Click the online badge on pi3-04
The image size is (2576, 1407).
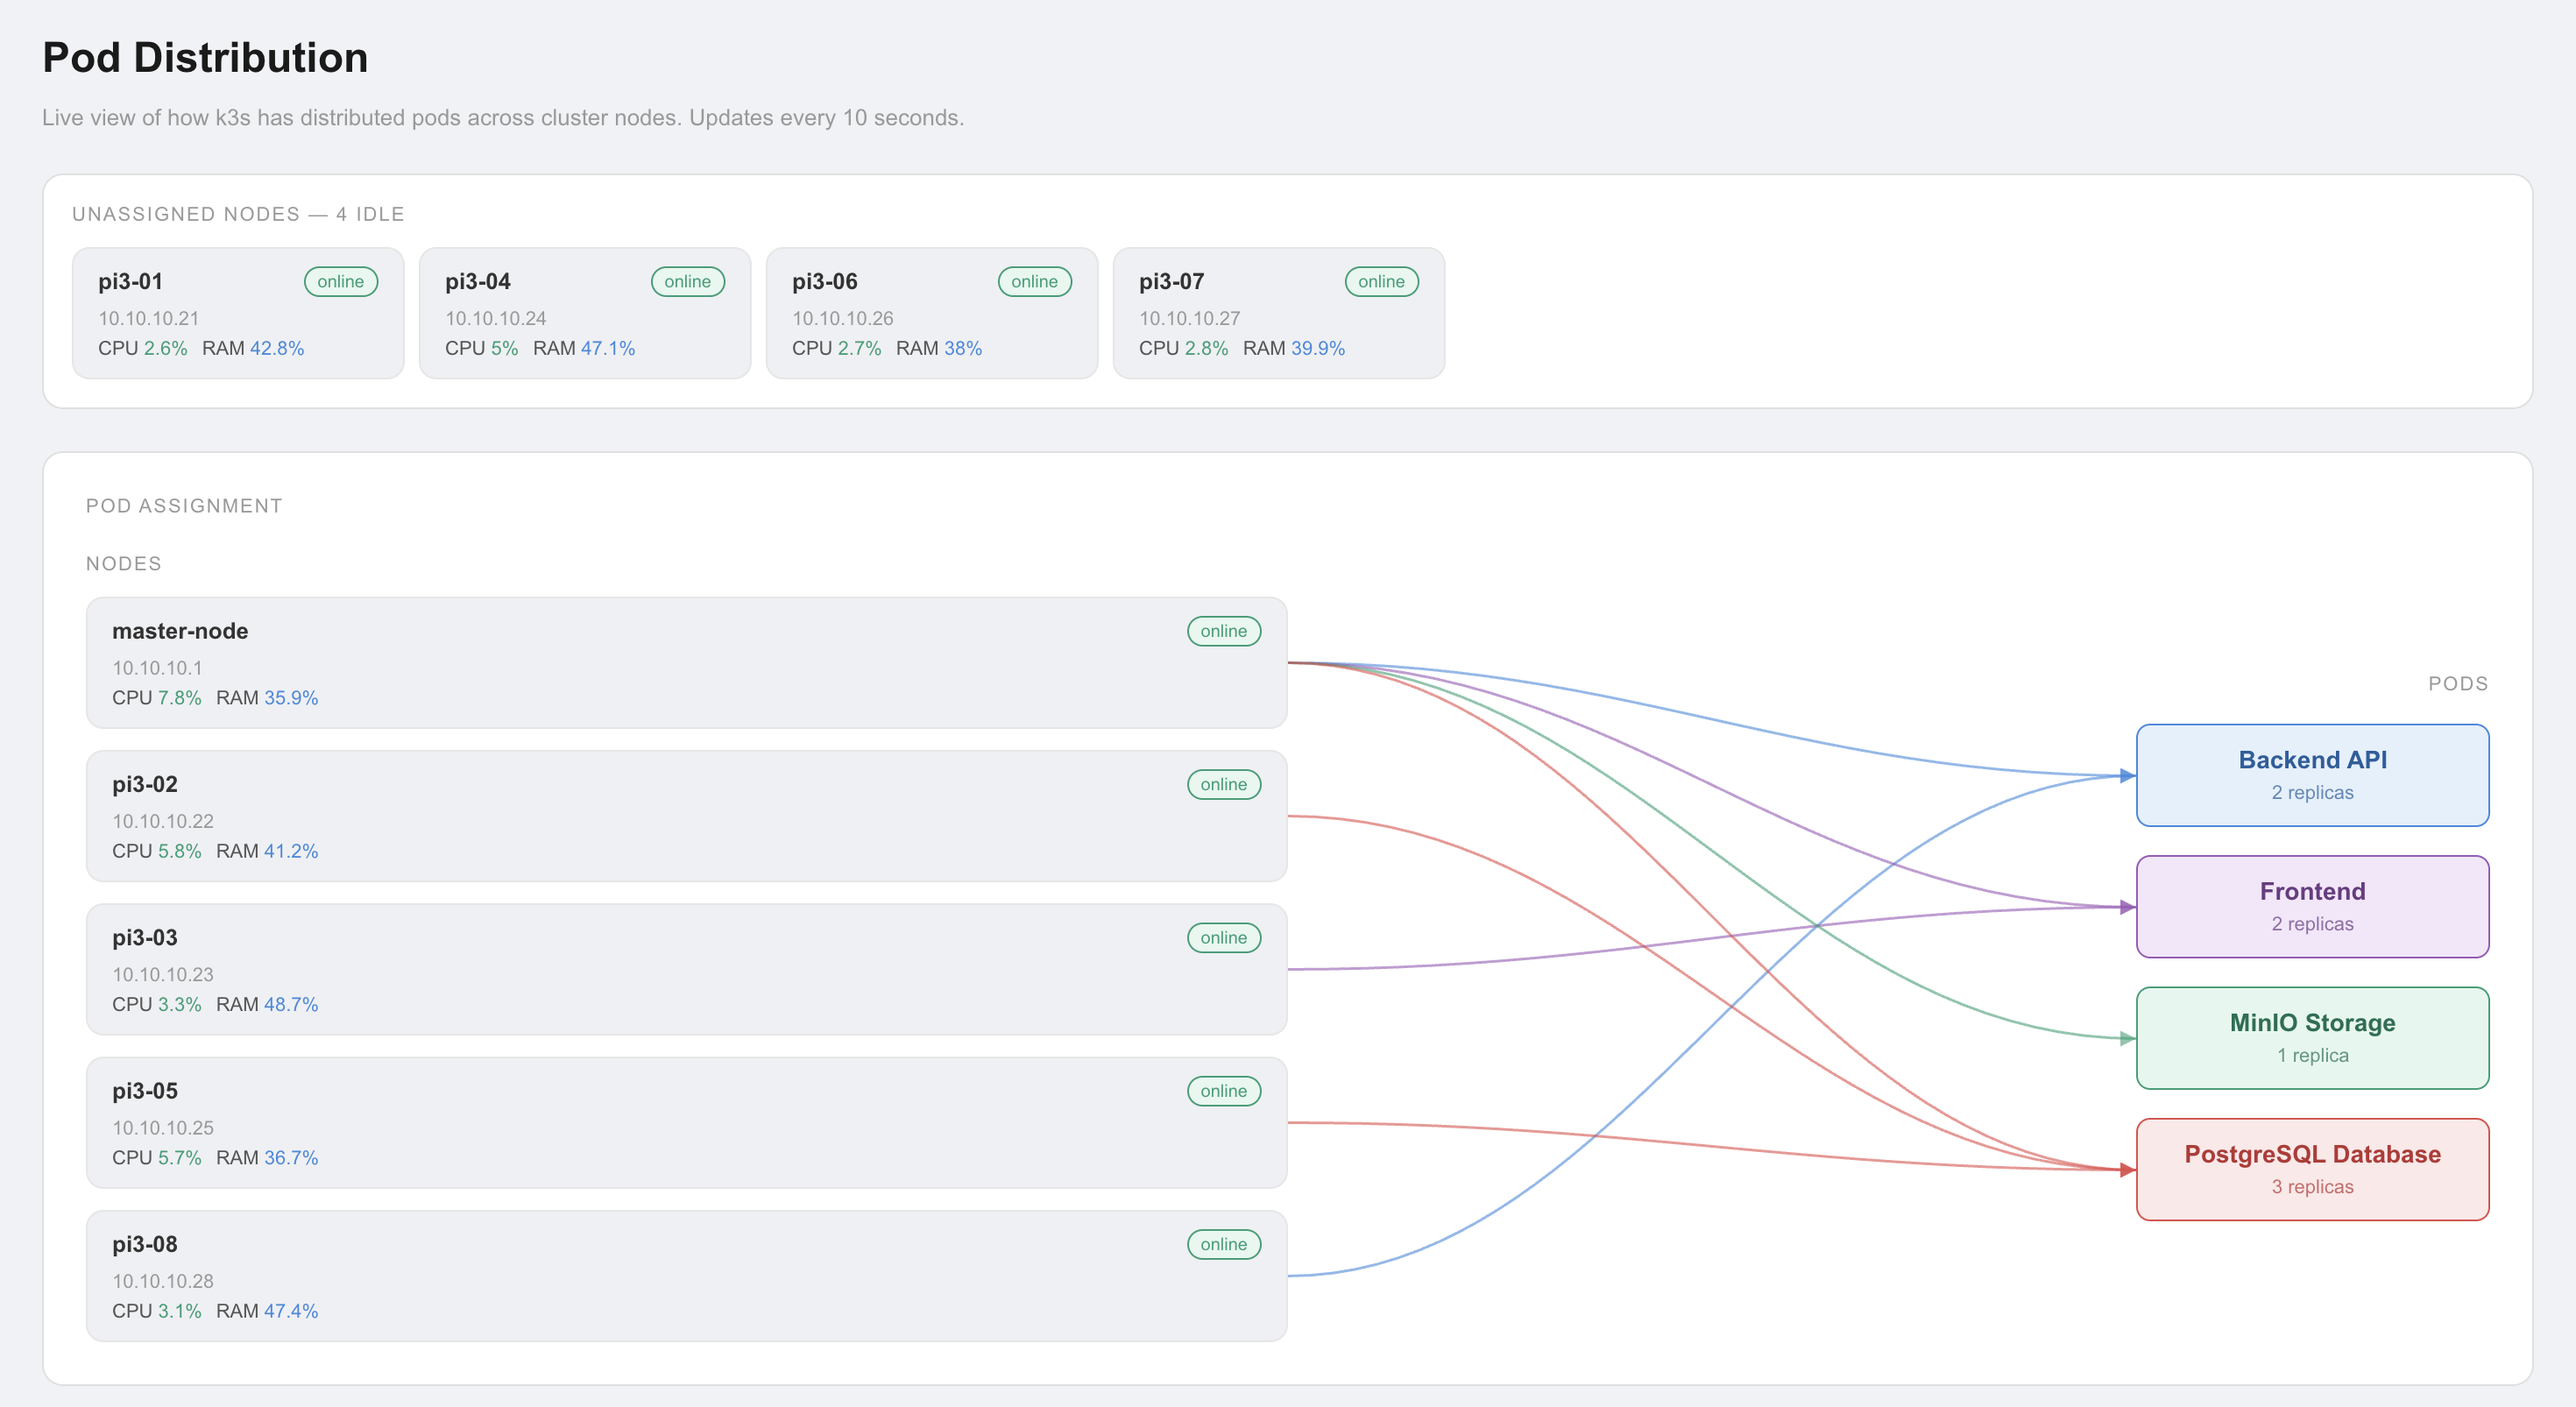click(x=687, y=282)
